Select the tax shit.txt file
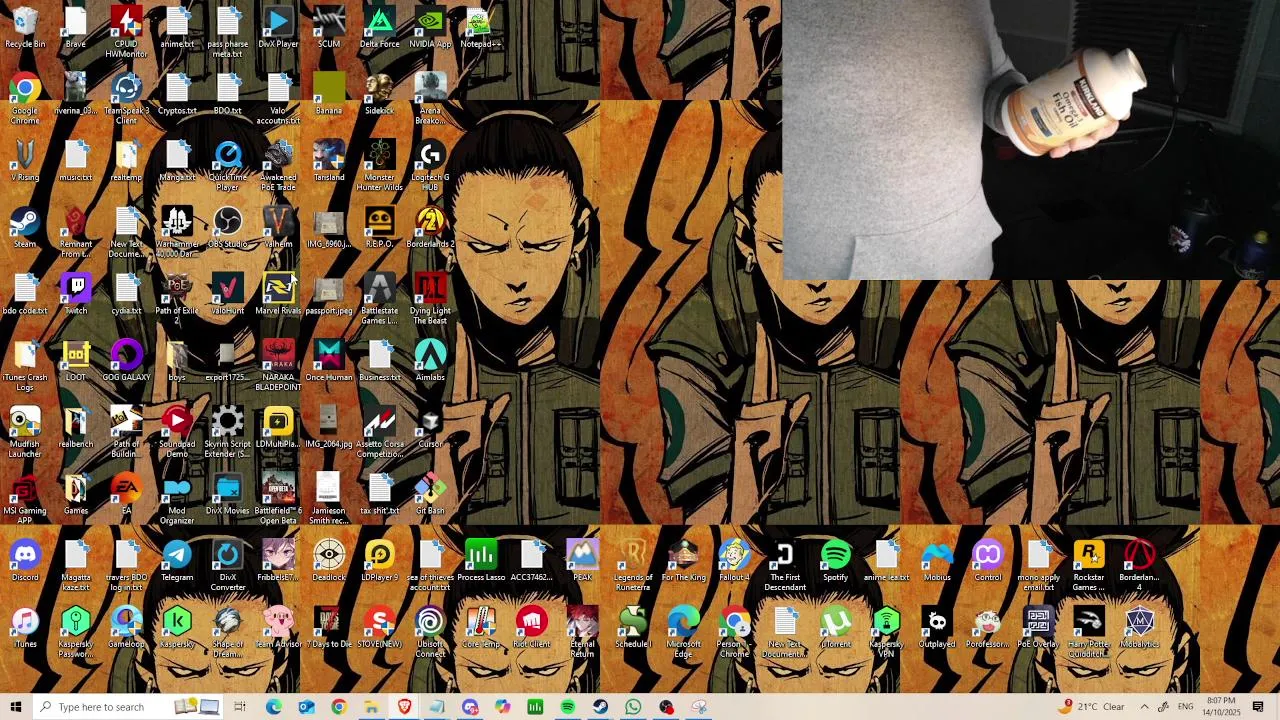 click(x=379, y=495)
